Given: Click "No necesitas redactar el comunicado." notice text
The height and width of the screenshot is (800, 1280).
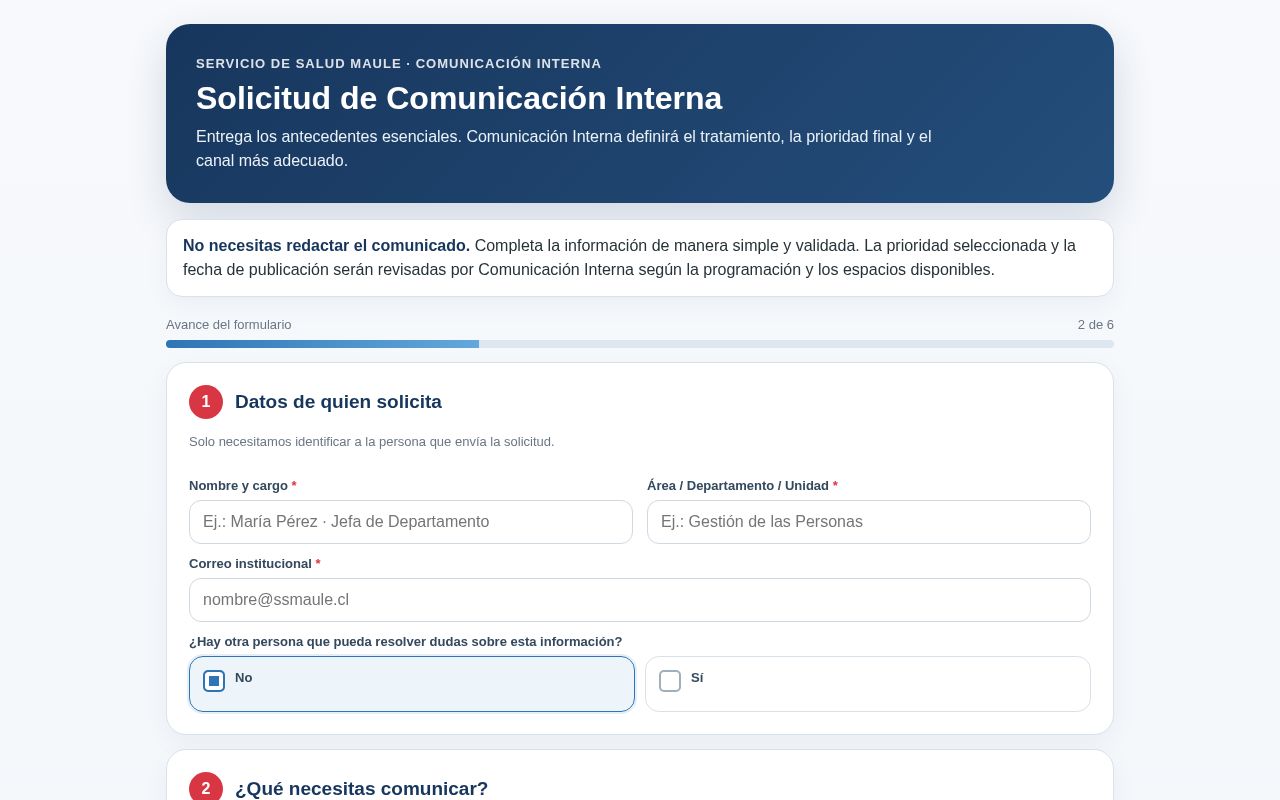Looking at the screenshot, I should click(326, 246).
